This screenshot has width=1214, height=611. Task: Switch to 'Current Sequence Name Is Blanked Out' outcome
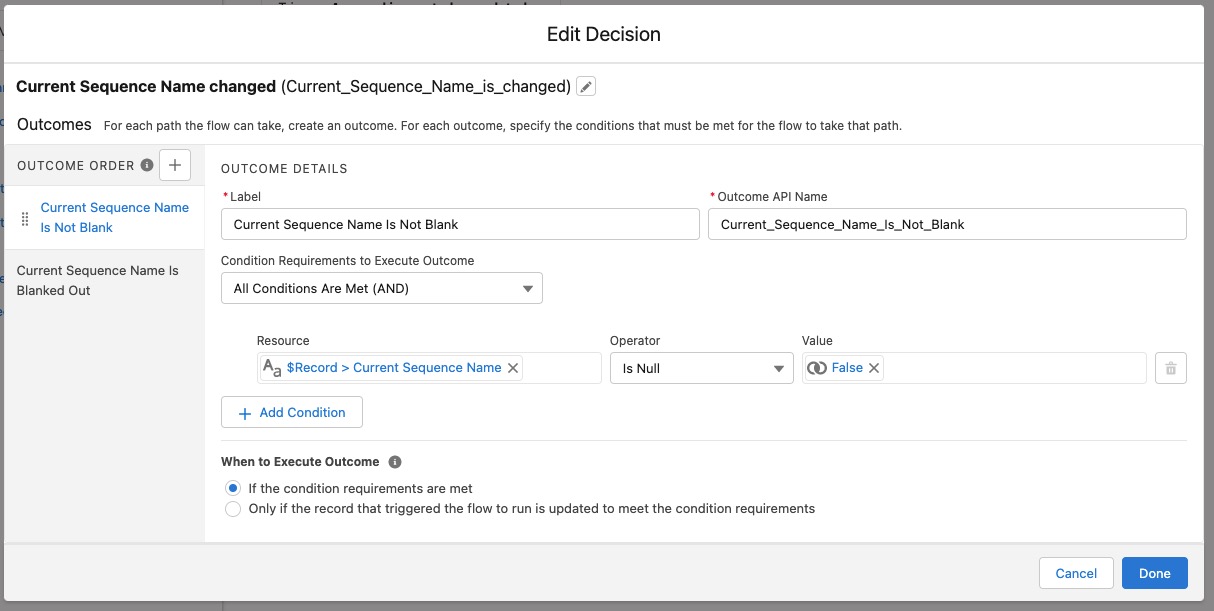[98, 280]
